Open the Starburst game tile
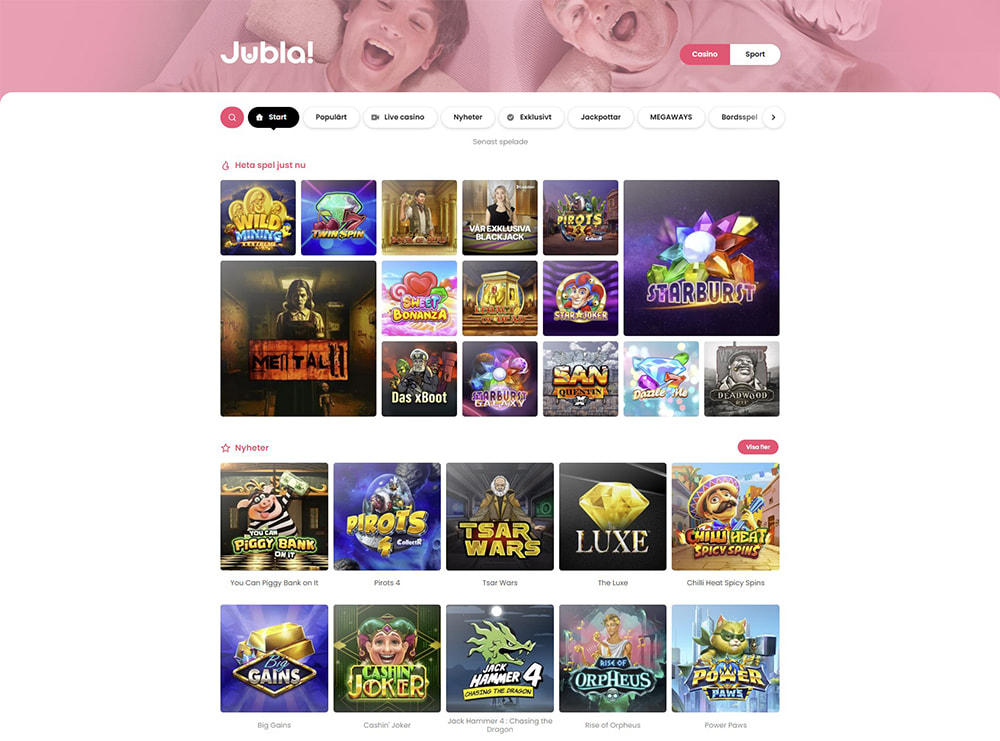The width and height of the screenshot is (1000, 741). (x=702, y=258)
